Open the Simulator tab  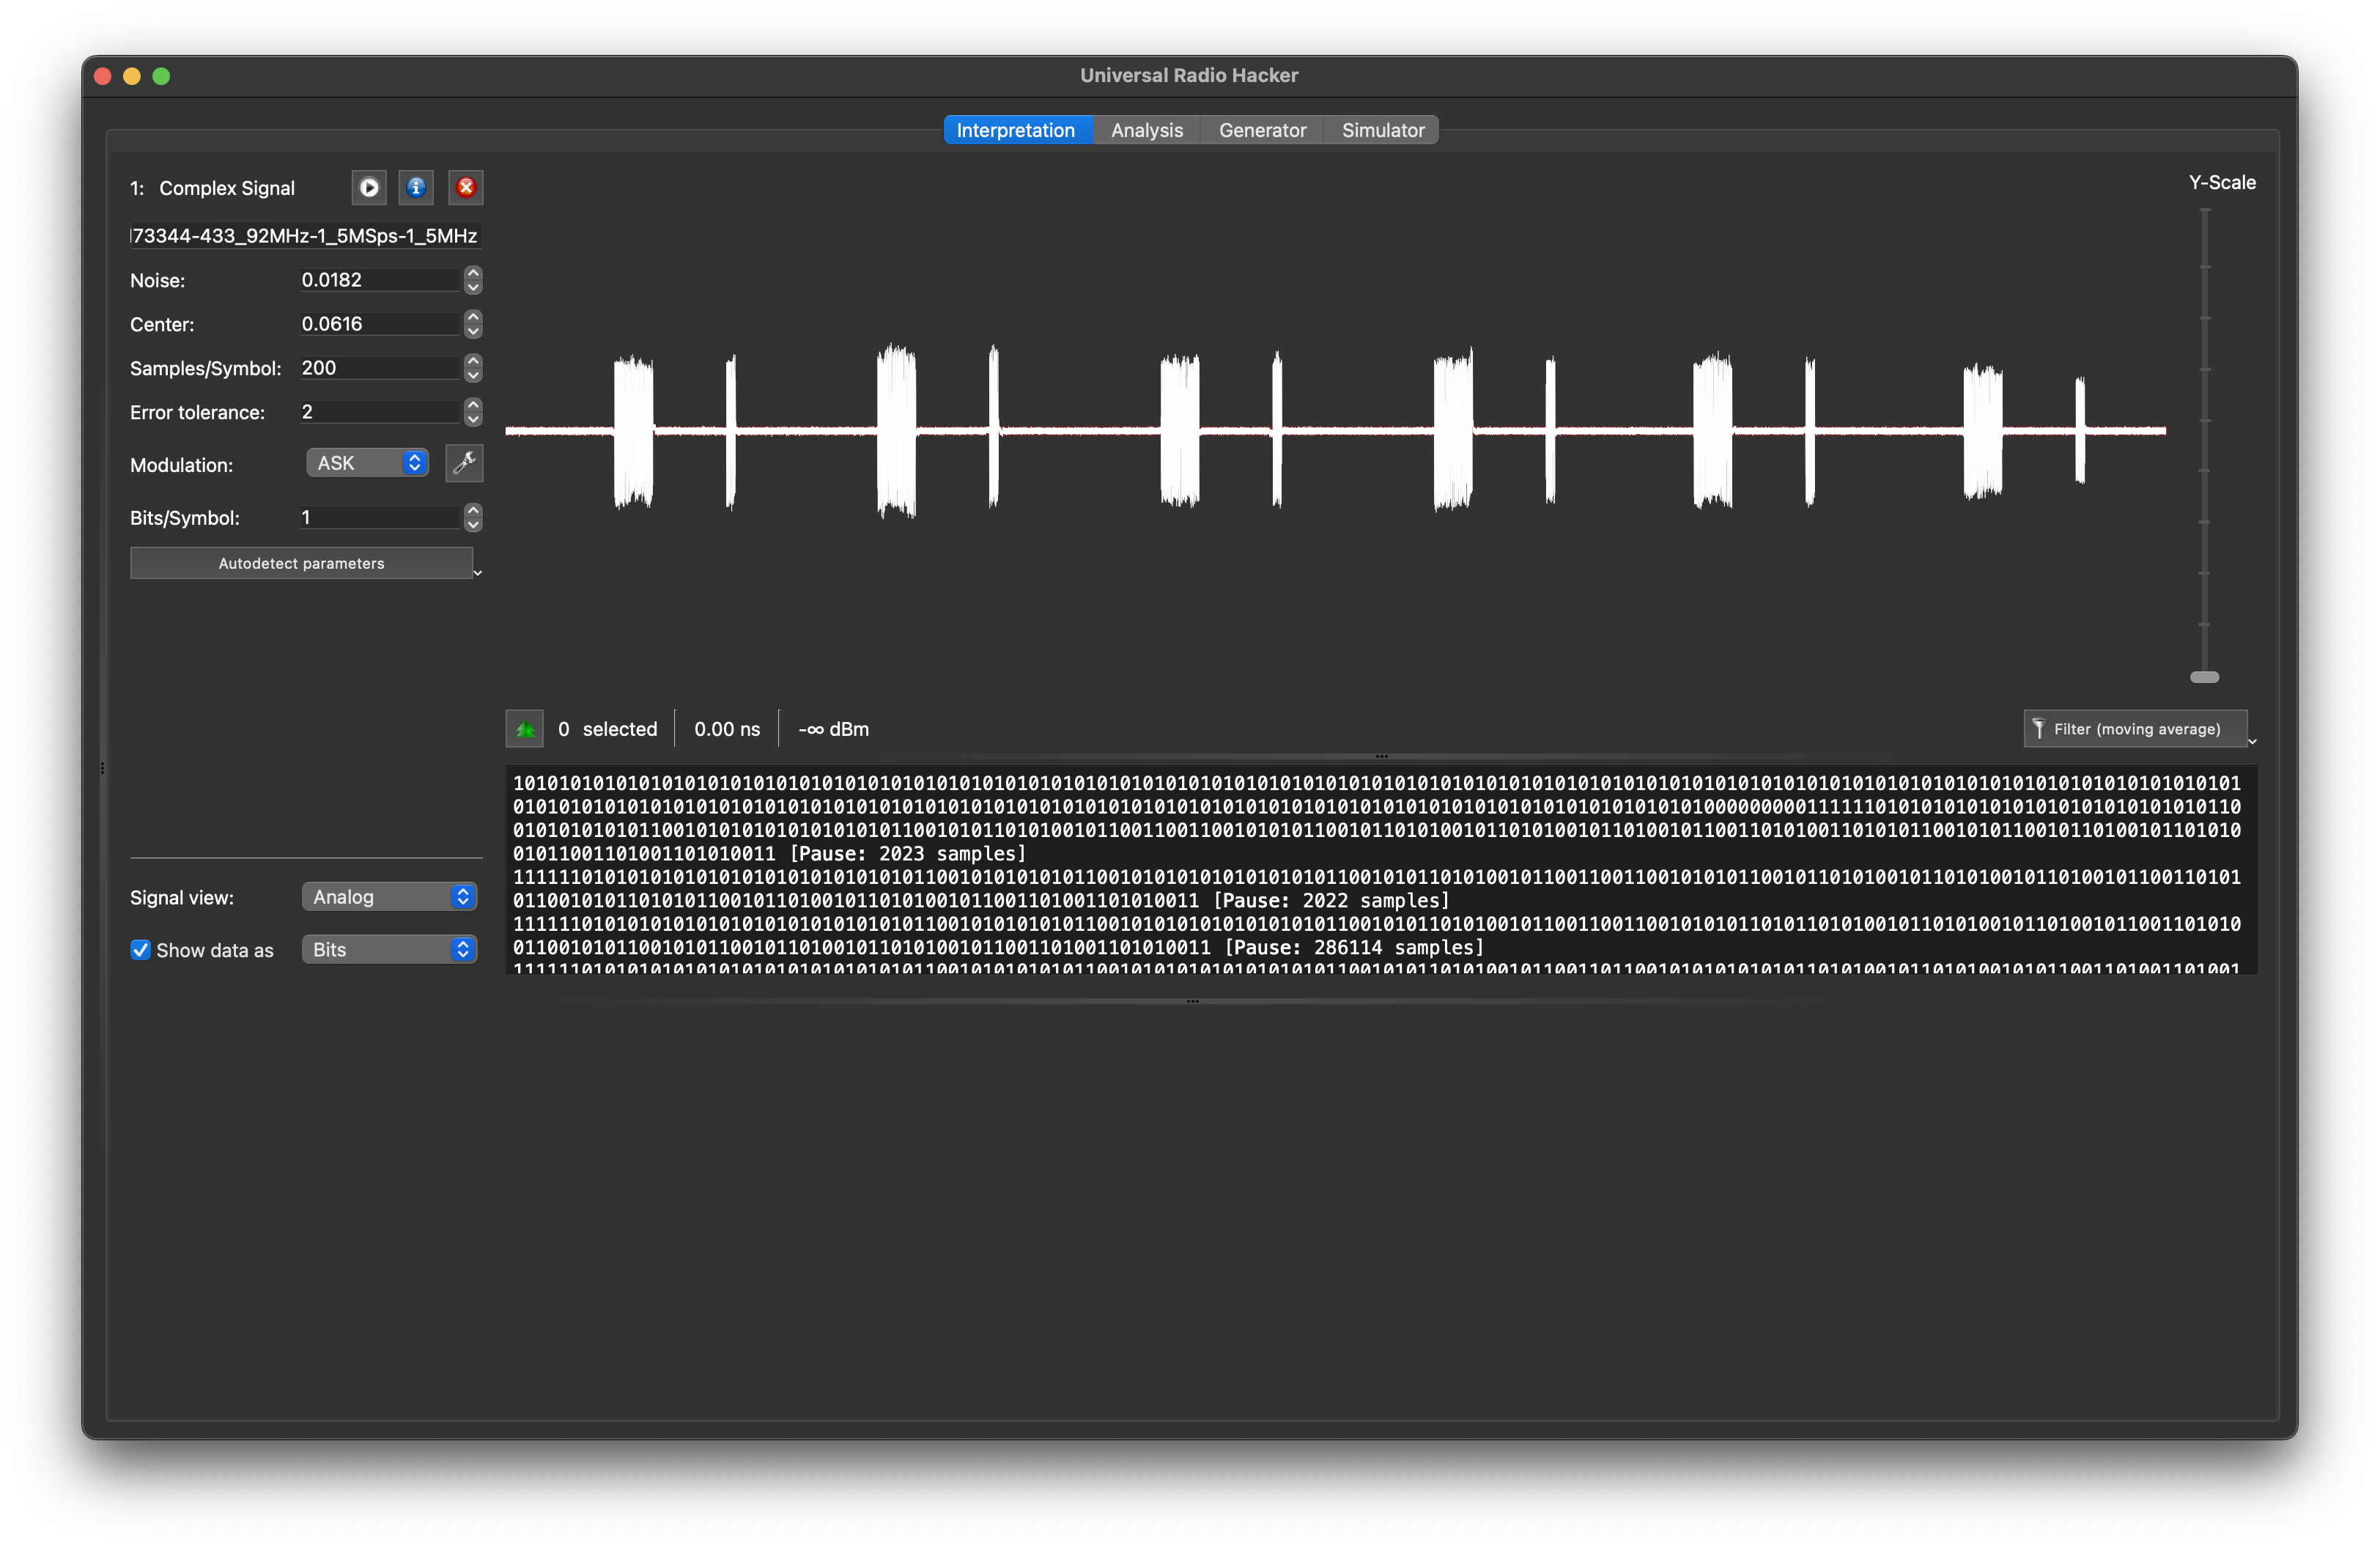(1382, 130)
